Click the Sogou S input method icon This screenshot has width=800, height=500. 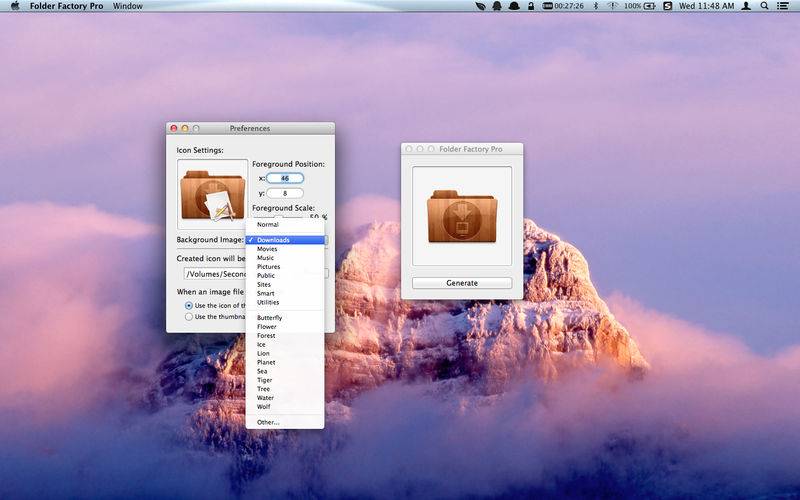coord(667,6)
